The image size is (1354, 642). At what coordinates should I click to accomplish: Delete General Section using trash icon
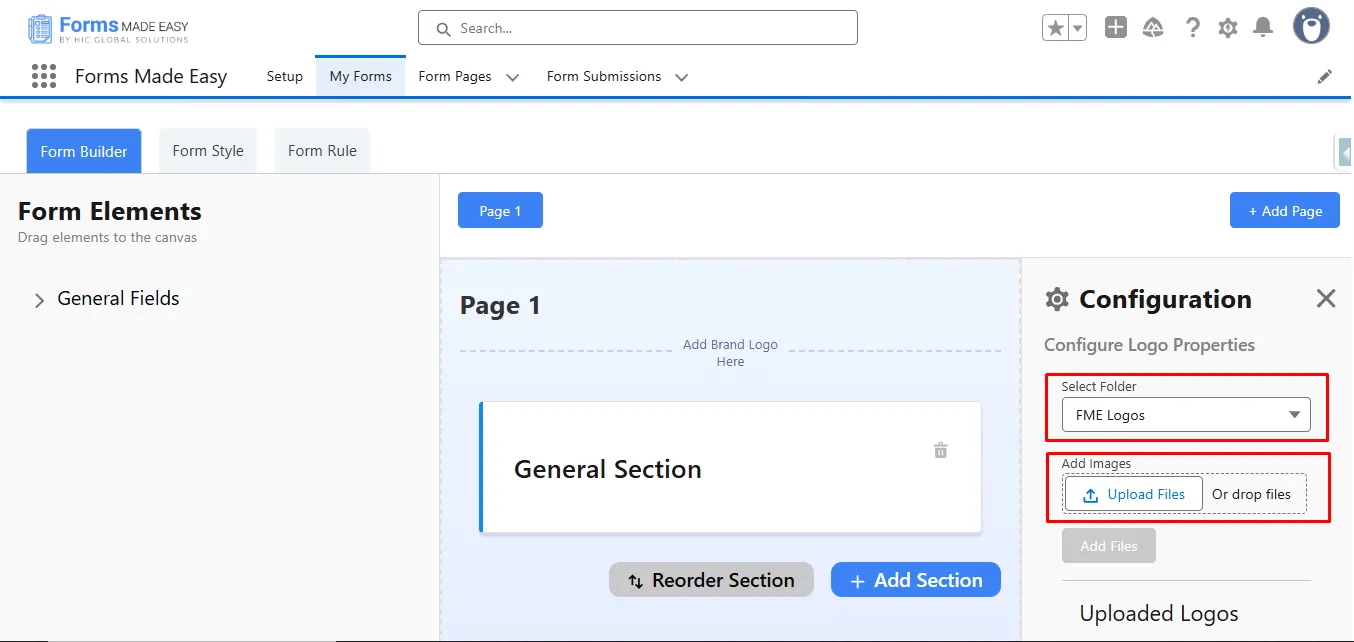click(x=940, y=451)
